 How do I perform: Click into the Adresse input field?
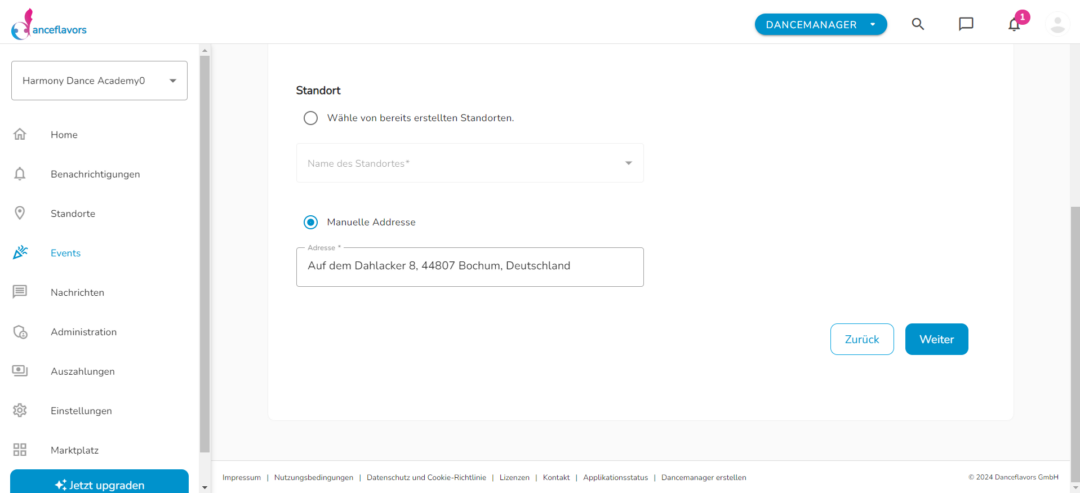coord(470,266)
